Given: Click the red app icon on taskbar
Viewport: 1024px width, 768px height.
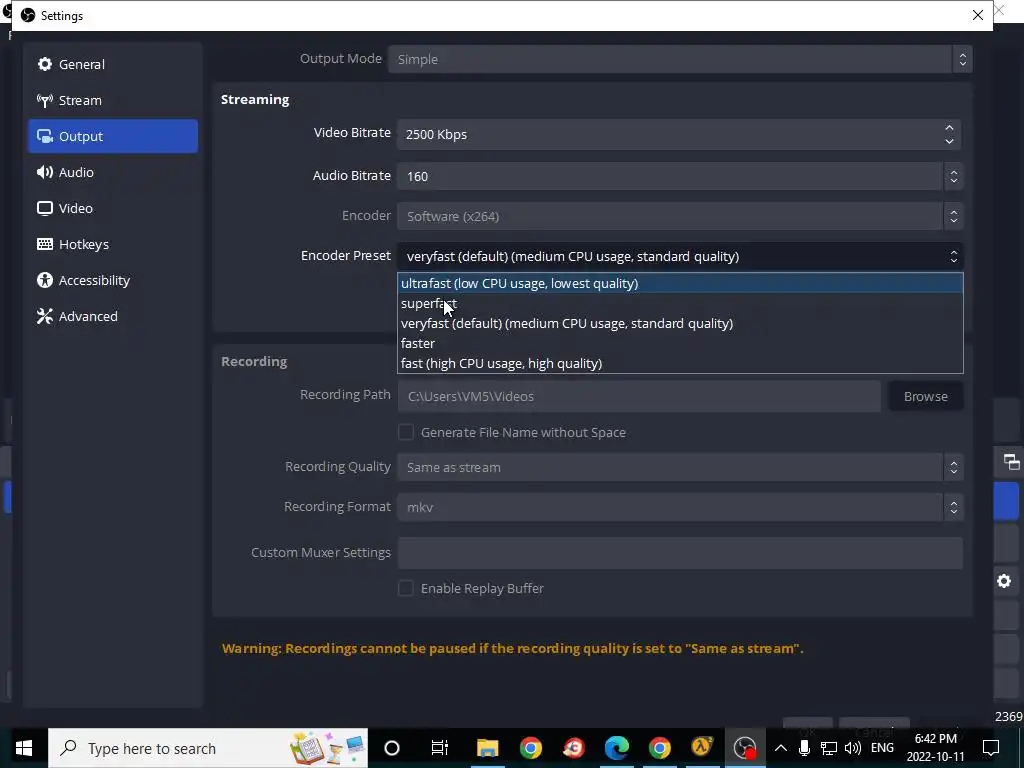Looking at the screenshot, I should (x=573, y=748).
